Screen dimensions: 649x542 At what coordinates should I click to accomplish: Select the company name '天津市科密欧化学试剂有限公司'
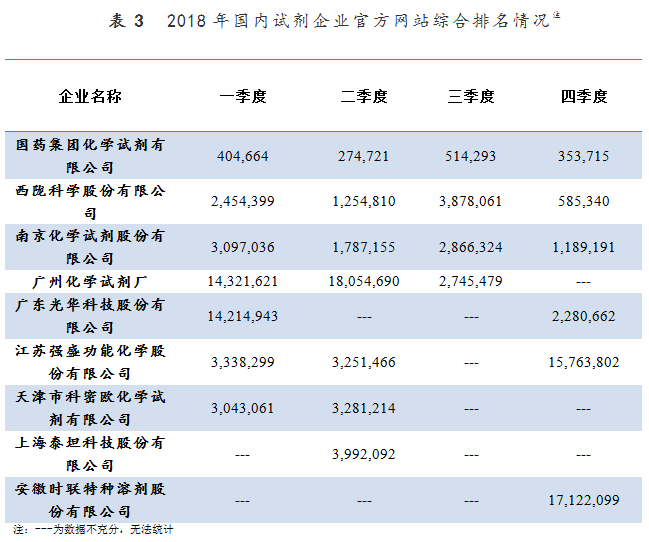91,407
